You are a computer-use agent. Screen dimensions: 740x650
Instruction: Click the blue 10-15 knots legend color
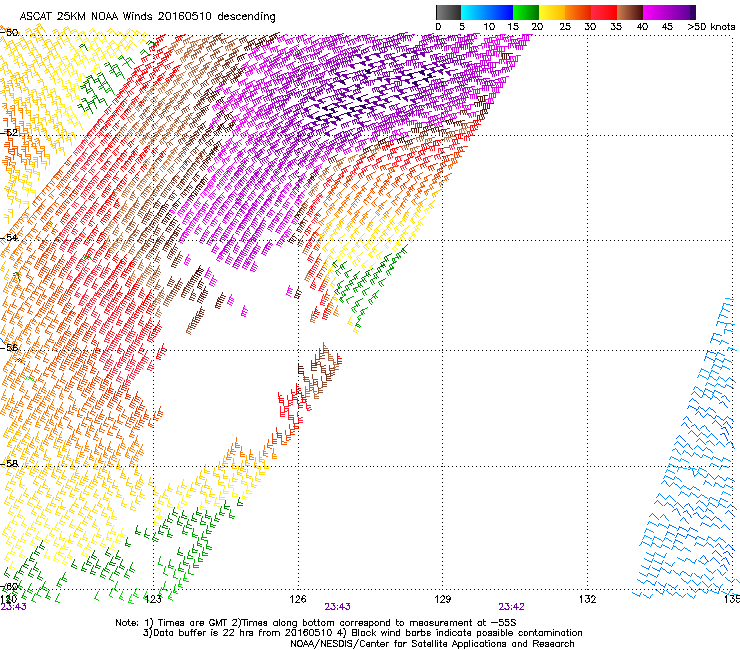[500, 12]
